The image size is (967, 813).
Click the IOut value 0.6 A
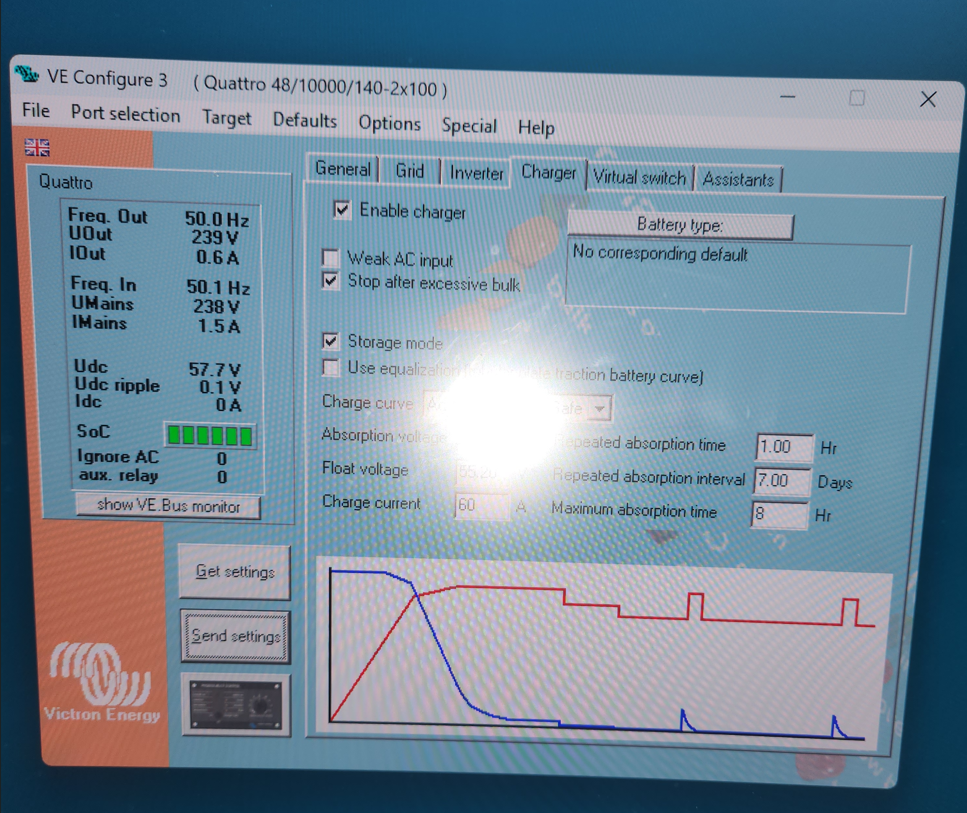[217, 257]
